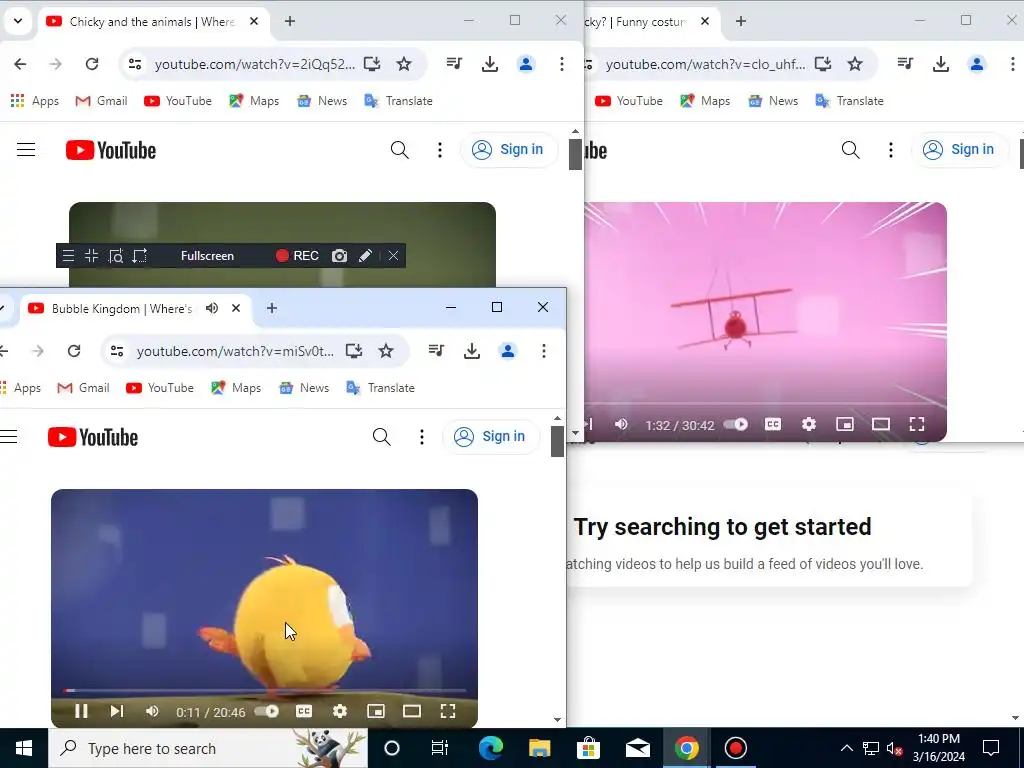
Task: Open new tab in Chicky and the animals window
Action: pyautogui.click(x=290, y=22)
